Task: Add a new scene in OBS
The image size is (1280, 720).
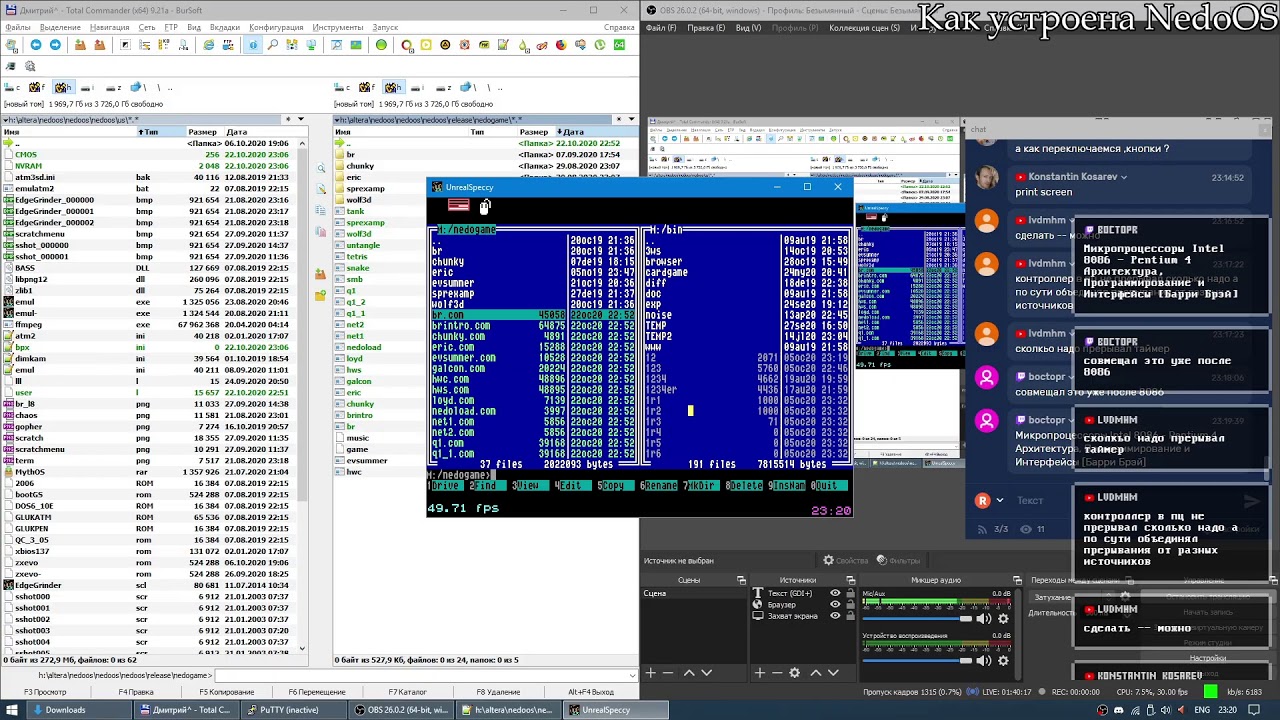Action: (650, 673)
